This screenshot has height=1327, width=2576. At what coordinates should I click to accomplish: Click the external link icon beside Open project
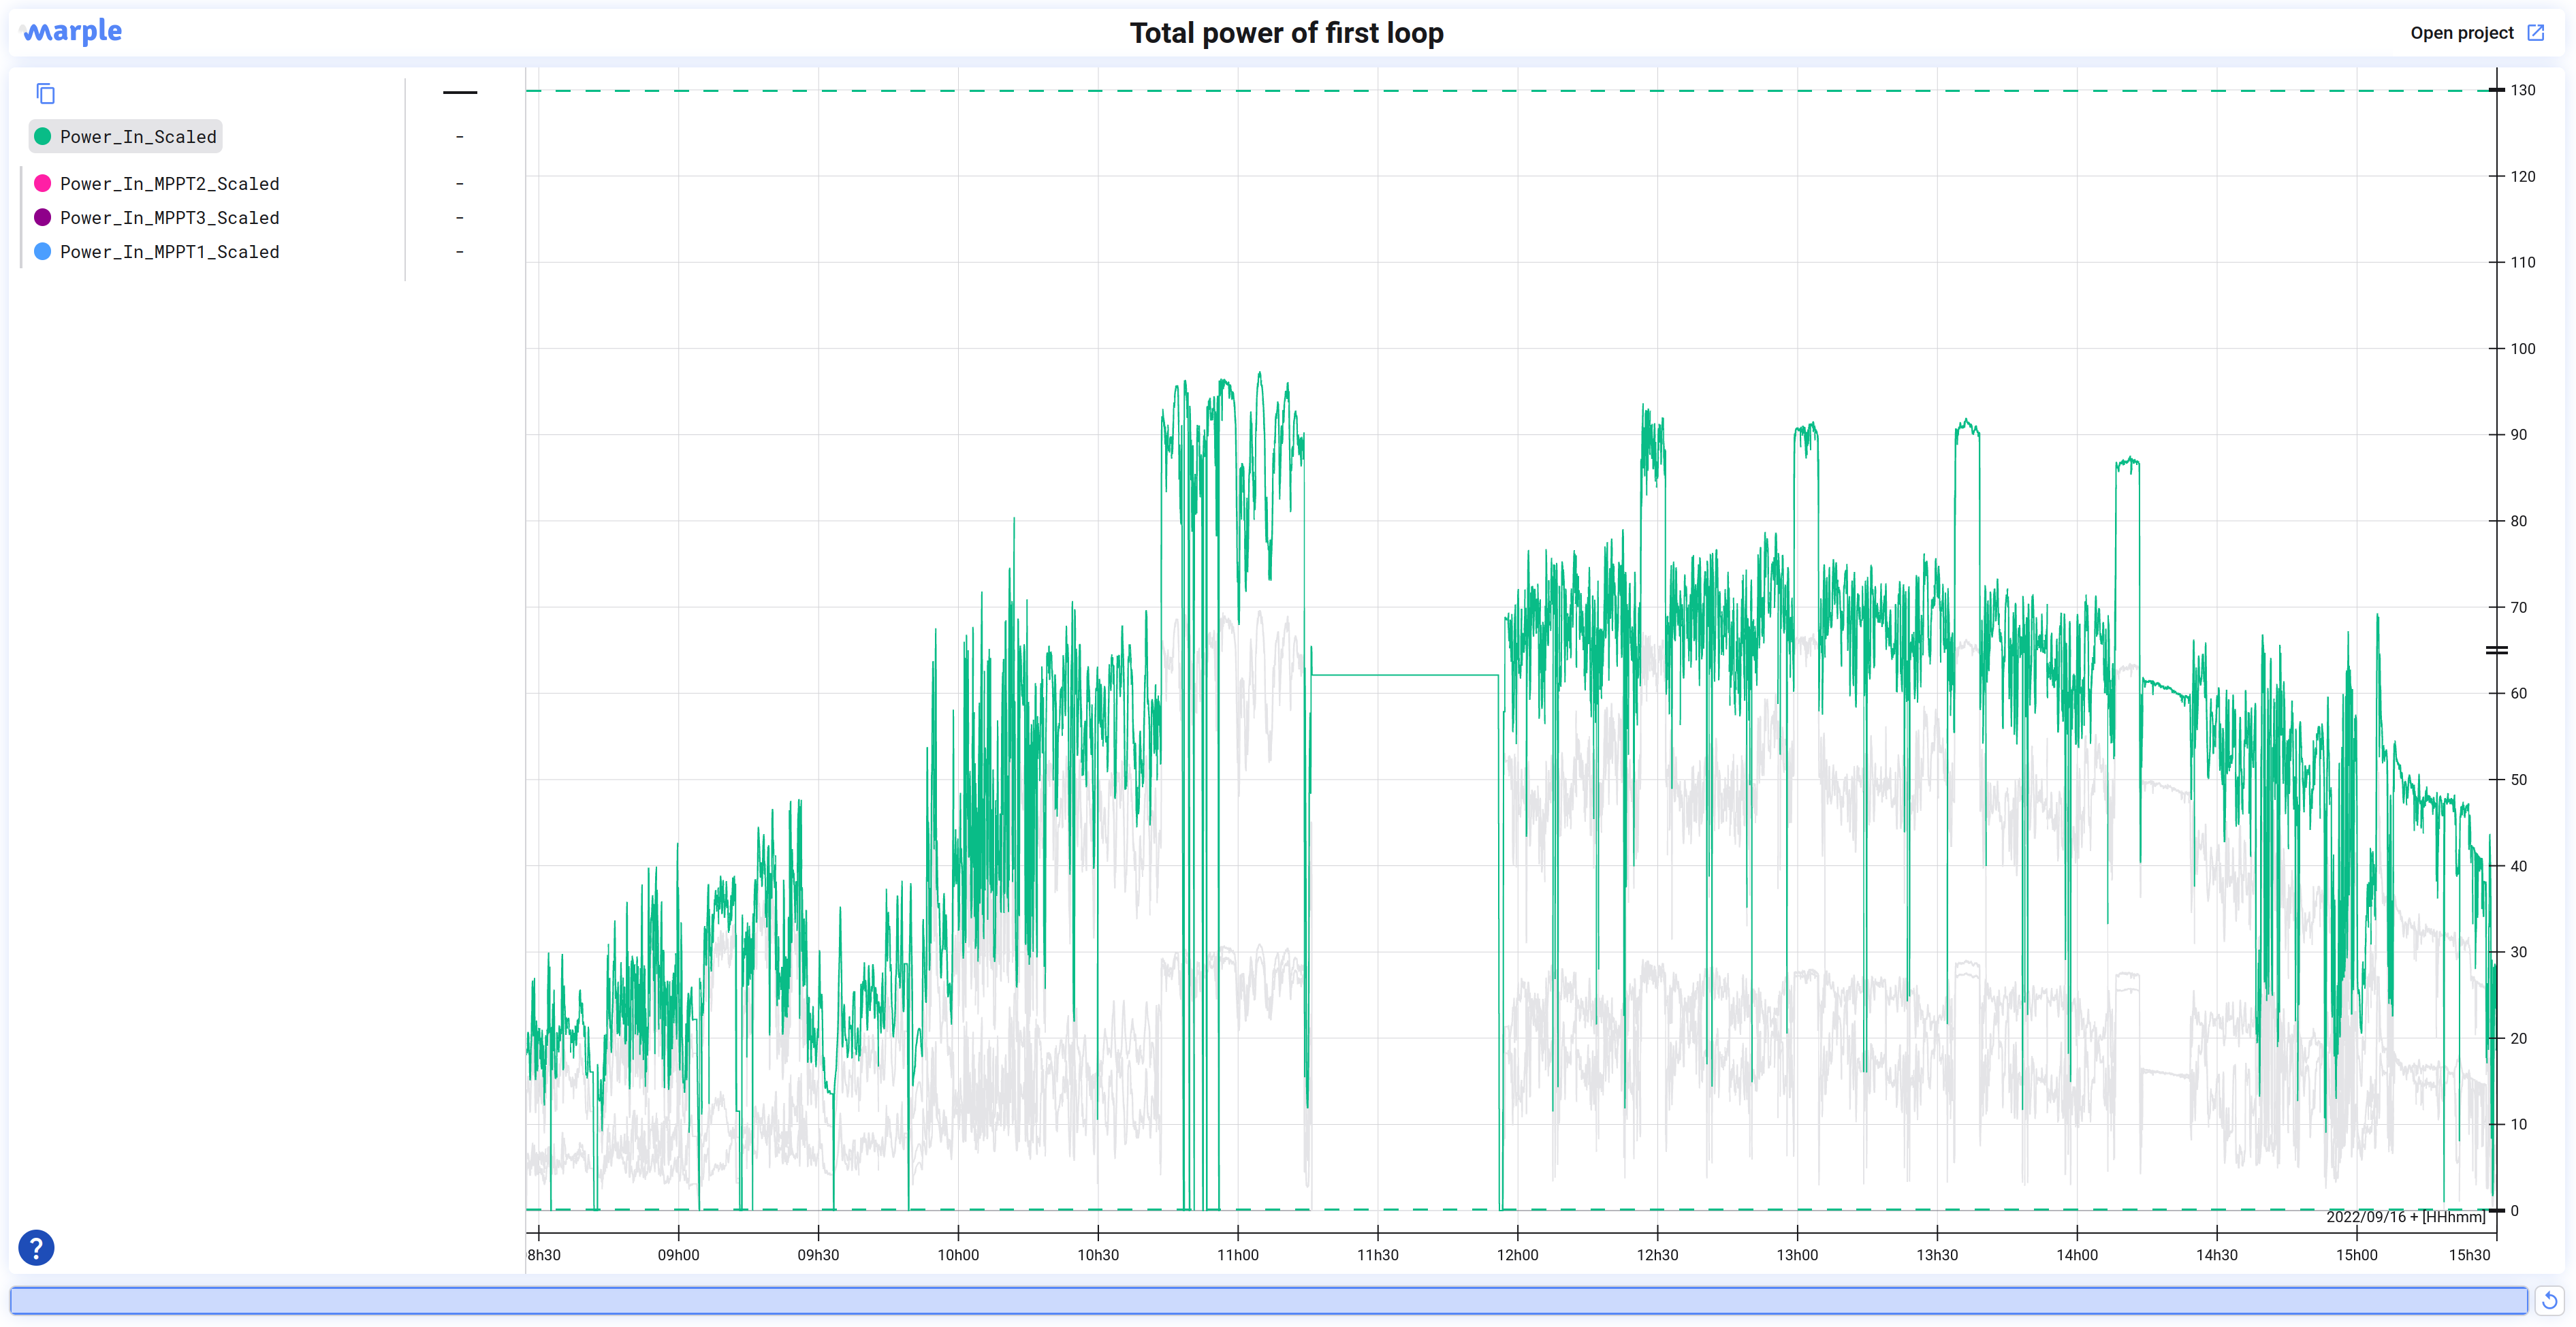2536,33
